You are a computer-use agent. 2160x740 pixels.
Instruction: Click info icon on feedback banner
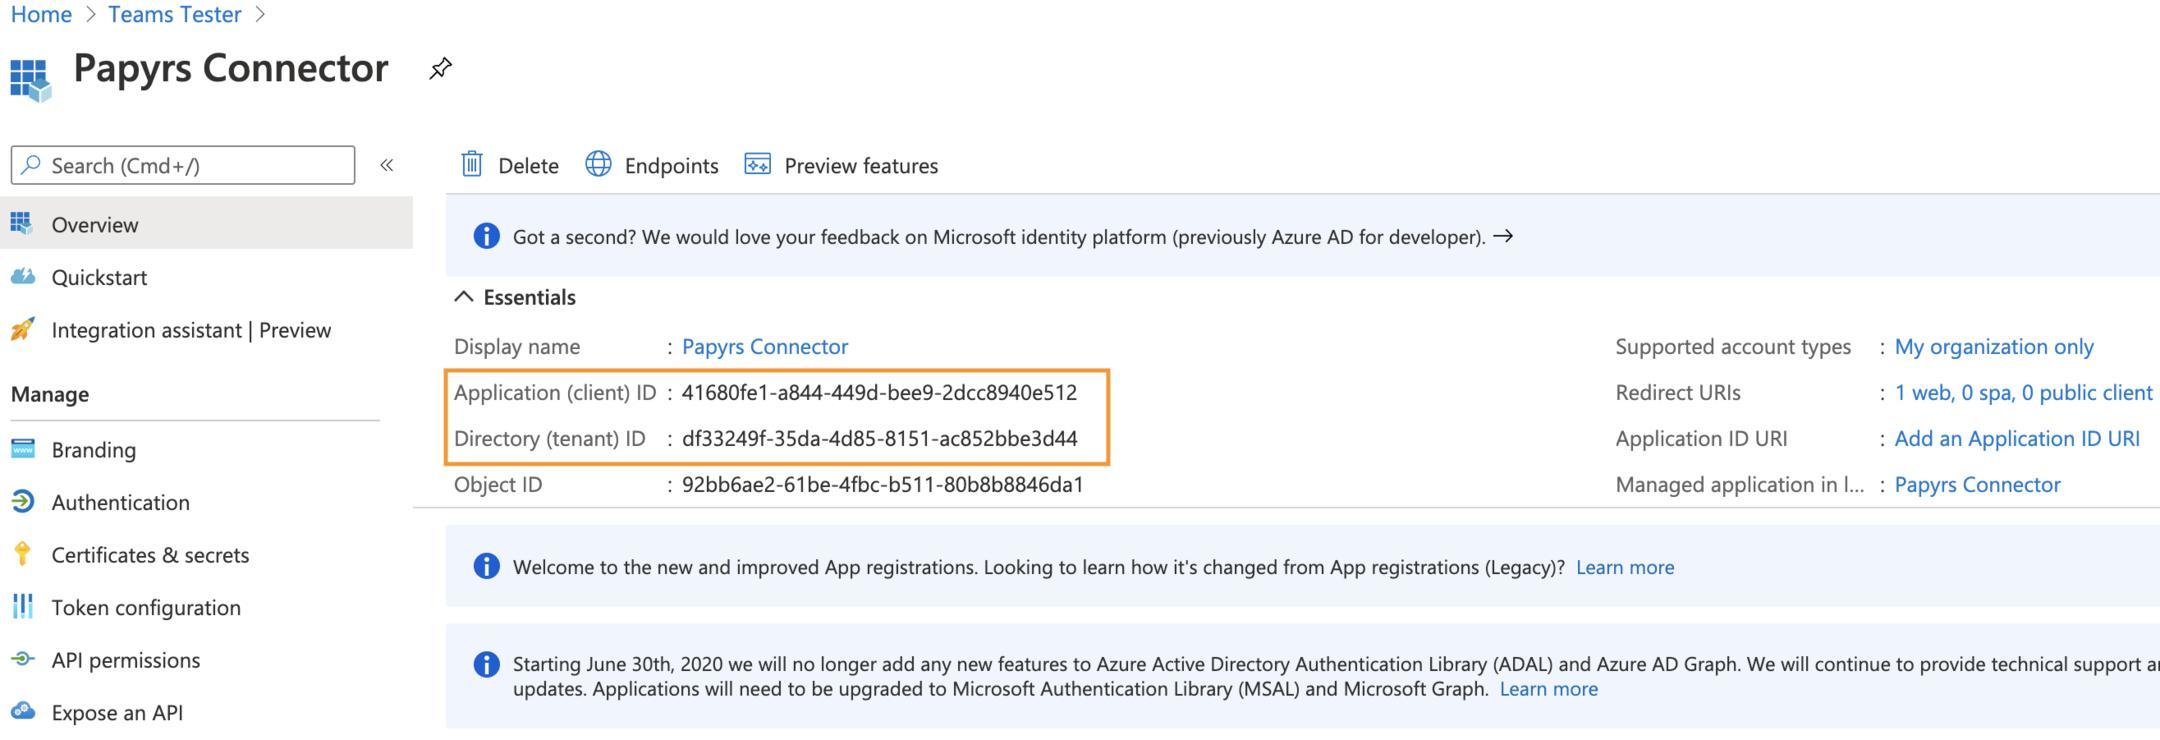coord(486,236)
